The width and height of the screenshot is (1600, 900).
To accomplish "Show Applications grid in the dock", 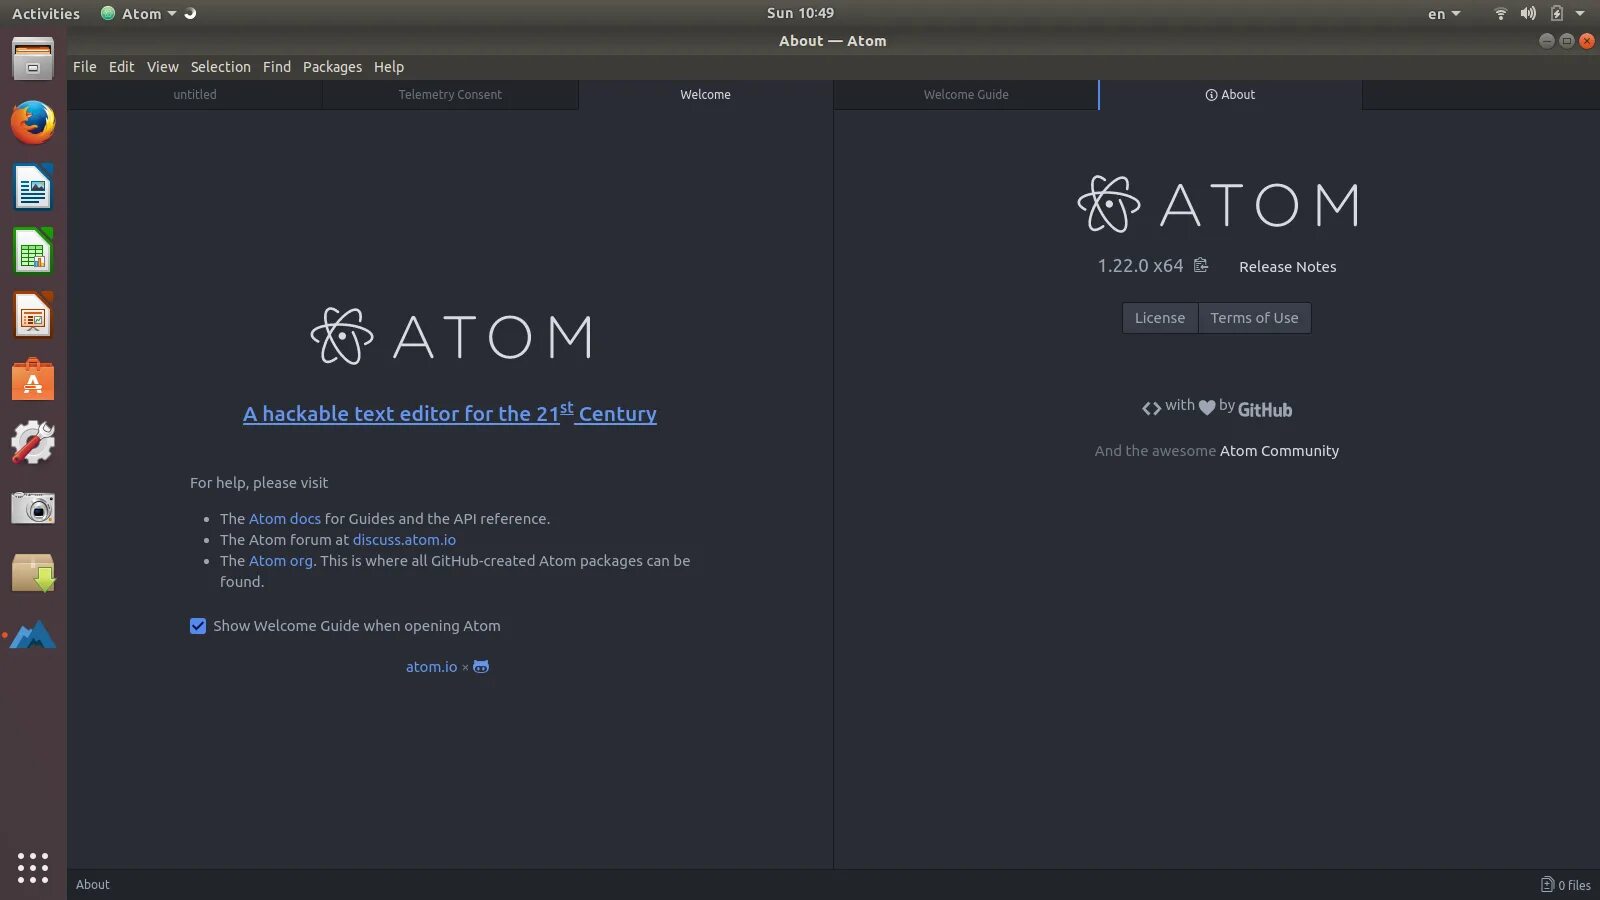I will pyautogui.click(x=33, y=867).
